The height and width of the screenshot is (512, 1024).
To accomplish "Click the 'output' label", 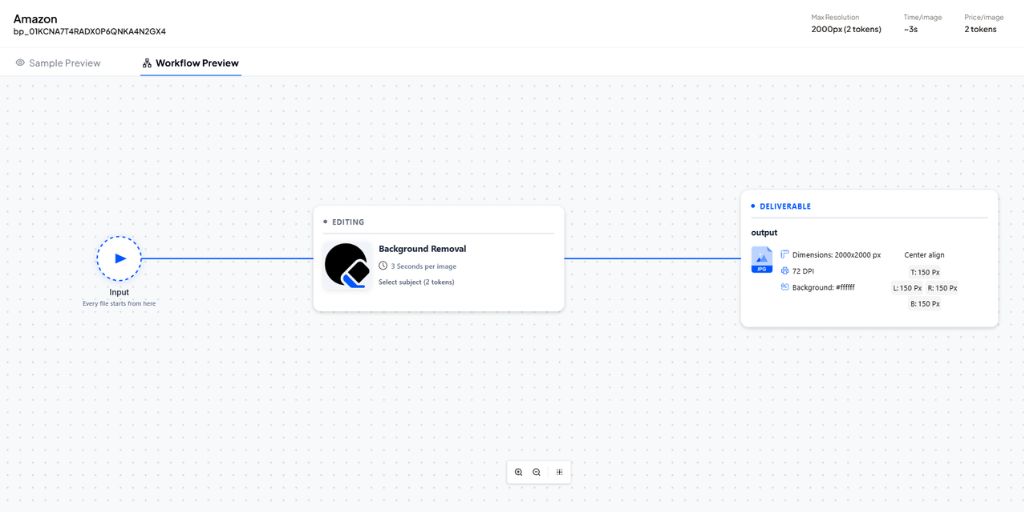I will [764, 232].
